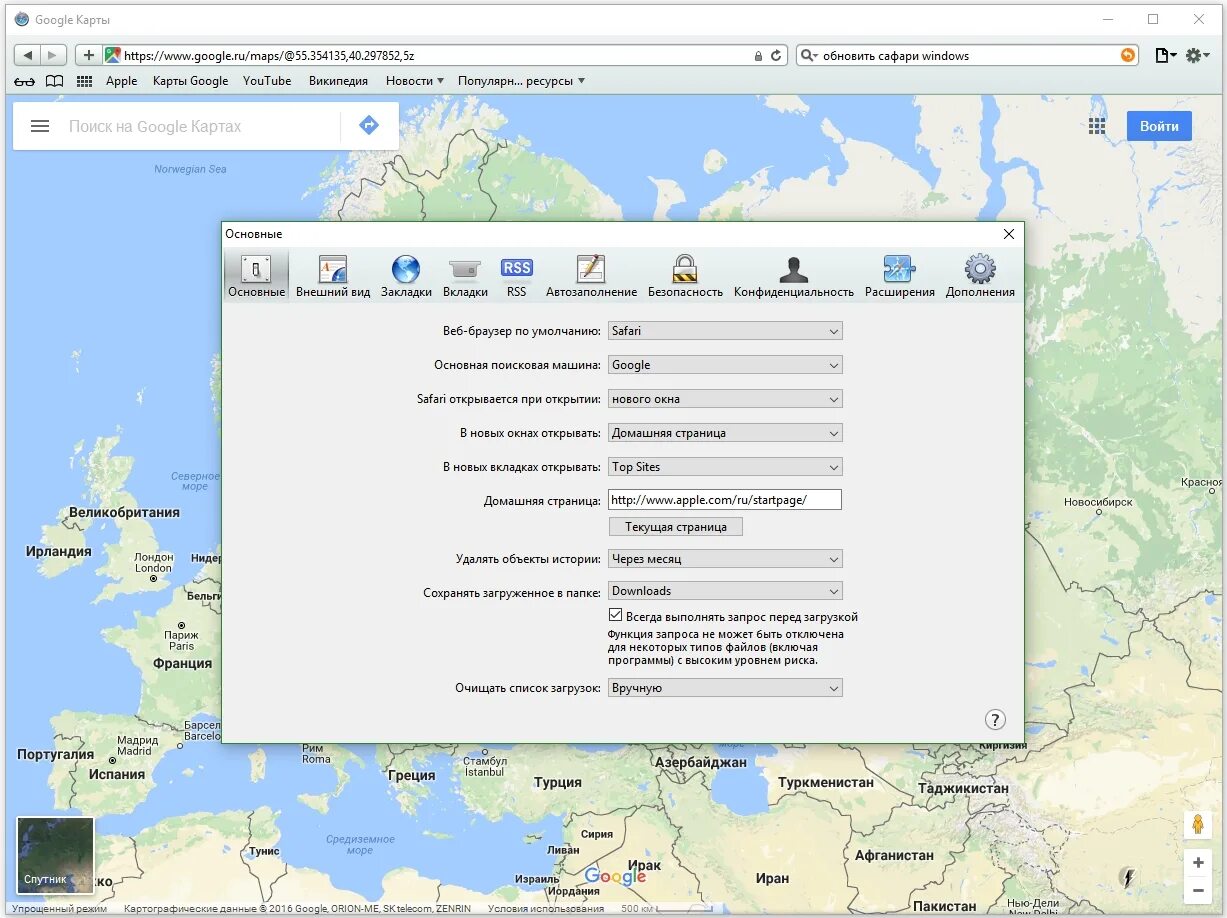
Task: Open the Autofill (Автозаполнение) preferences tab
Action: coord(591,275)
